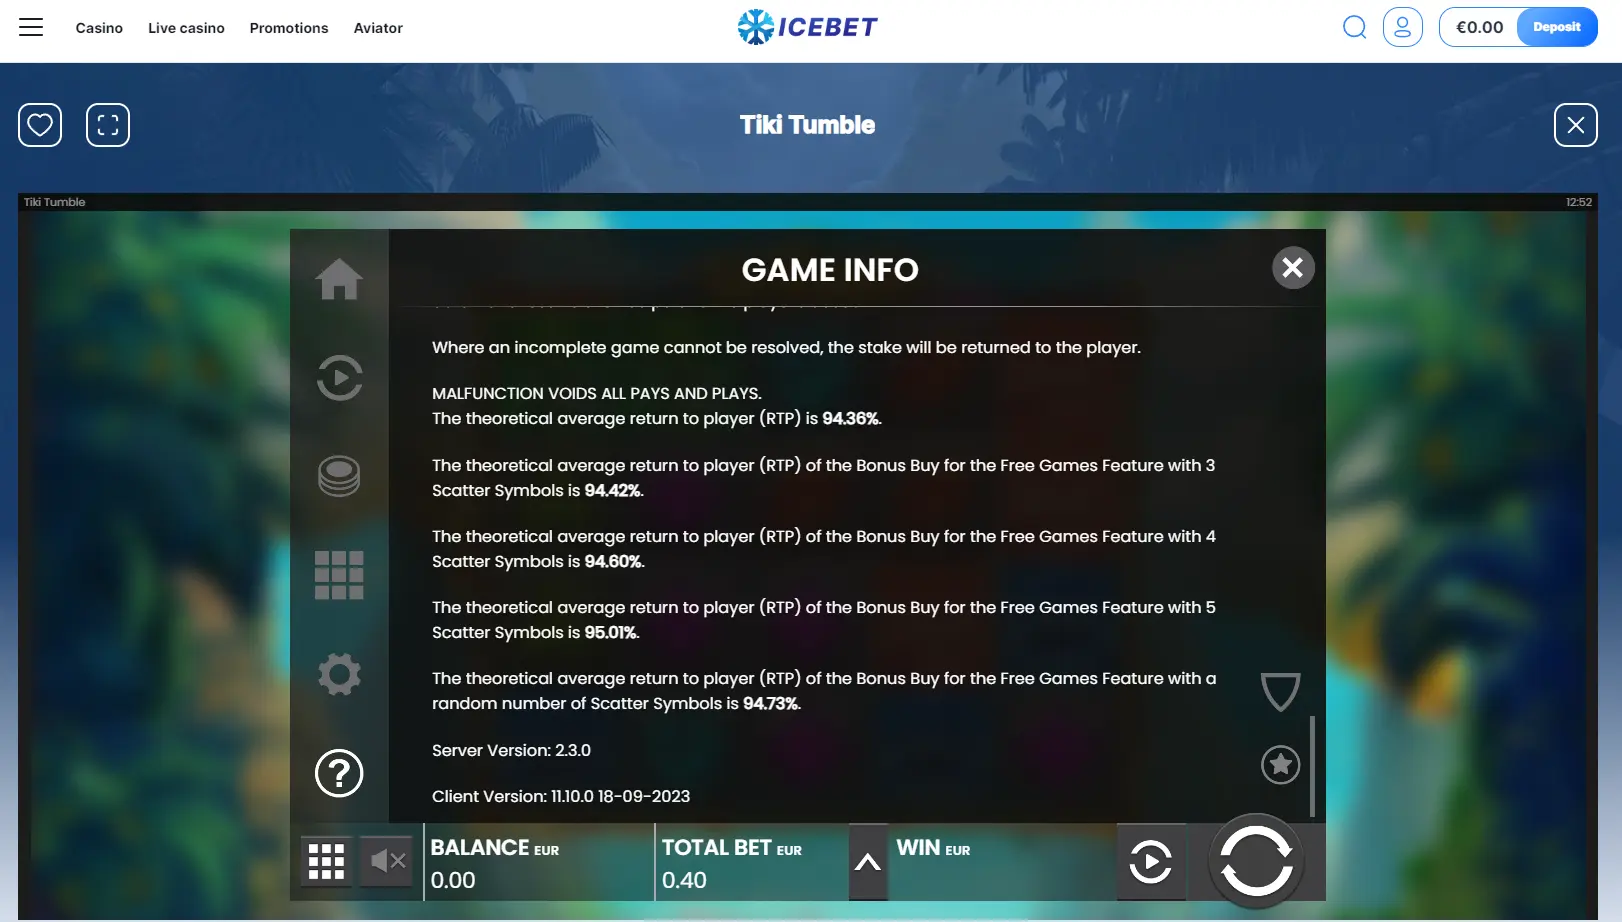Open the game menu grid button

click(326, 862)
